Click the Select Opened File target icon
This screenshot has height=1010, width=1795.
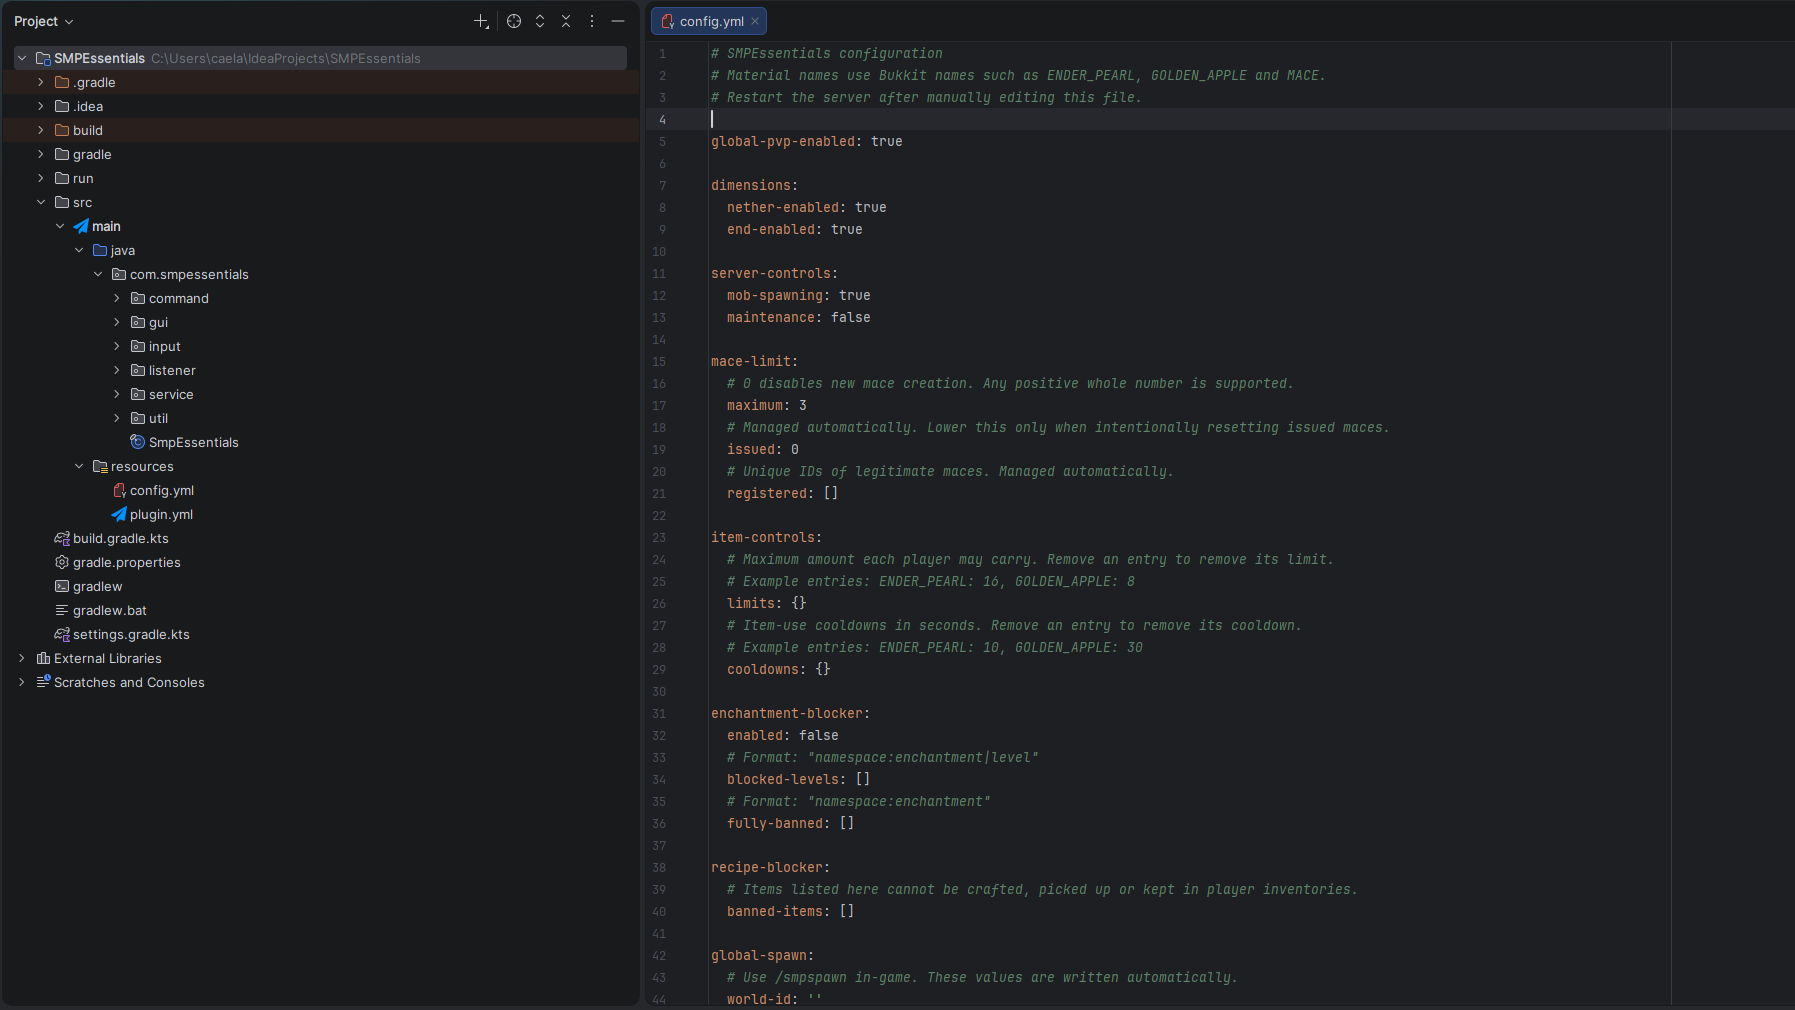pos(514,21)
